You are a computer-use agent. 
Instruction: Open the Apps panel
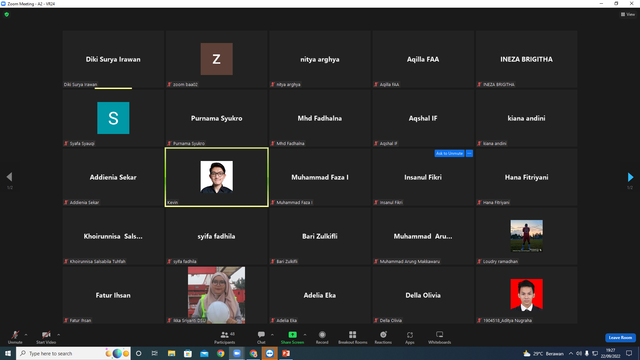pyautogui.click(x=410, y=337)
